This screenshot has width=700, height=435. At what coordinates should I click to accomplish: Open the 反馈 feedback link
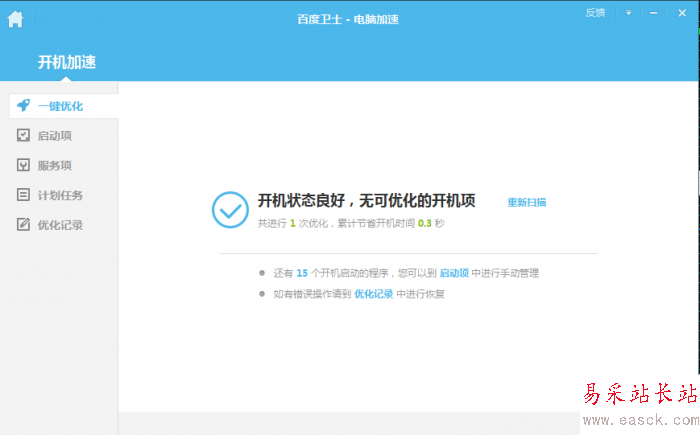595,13
